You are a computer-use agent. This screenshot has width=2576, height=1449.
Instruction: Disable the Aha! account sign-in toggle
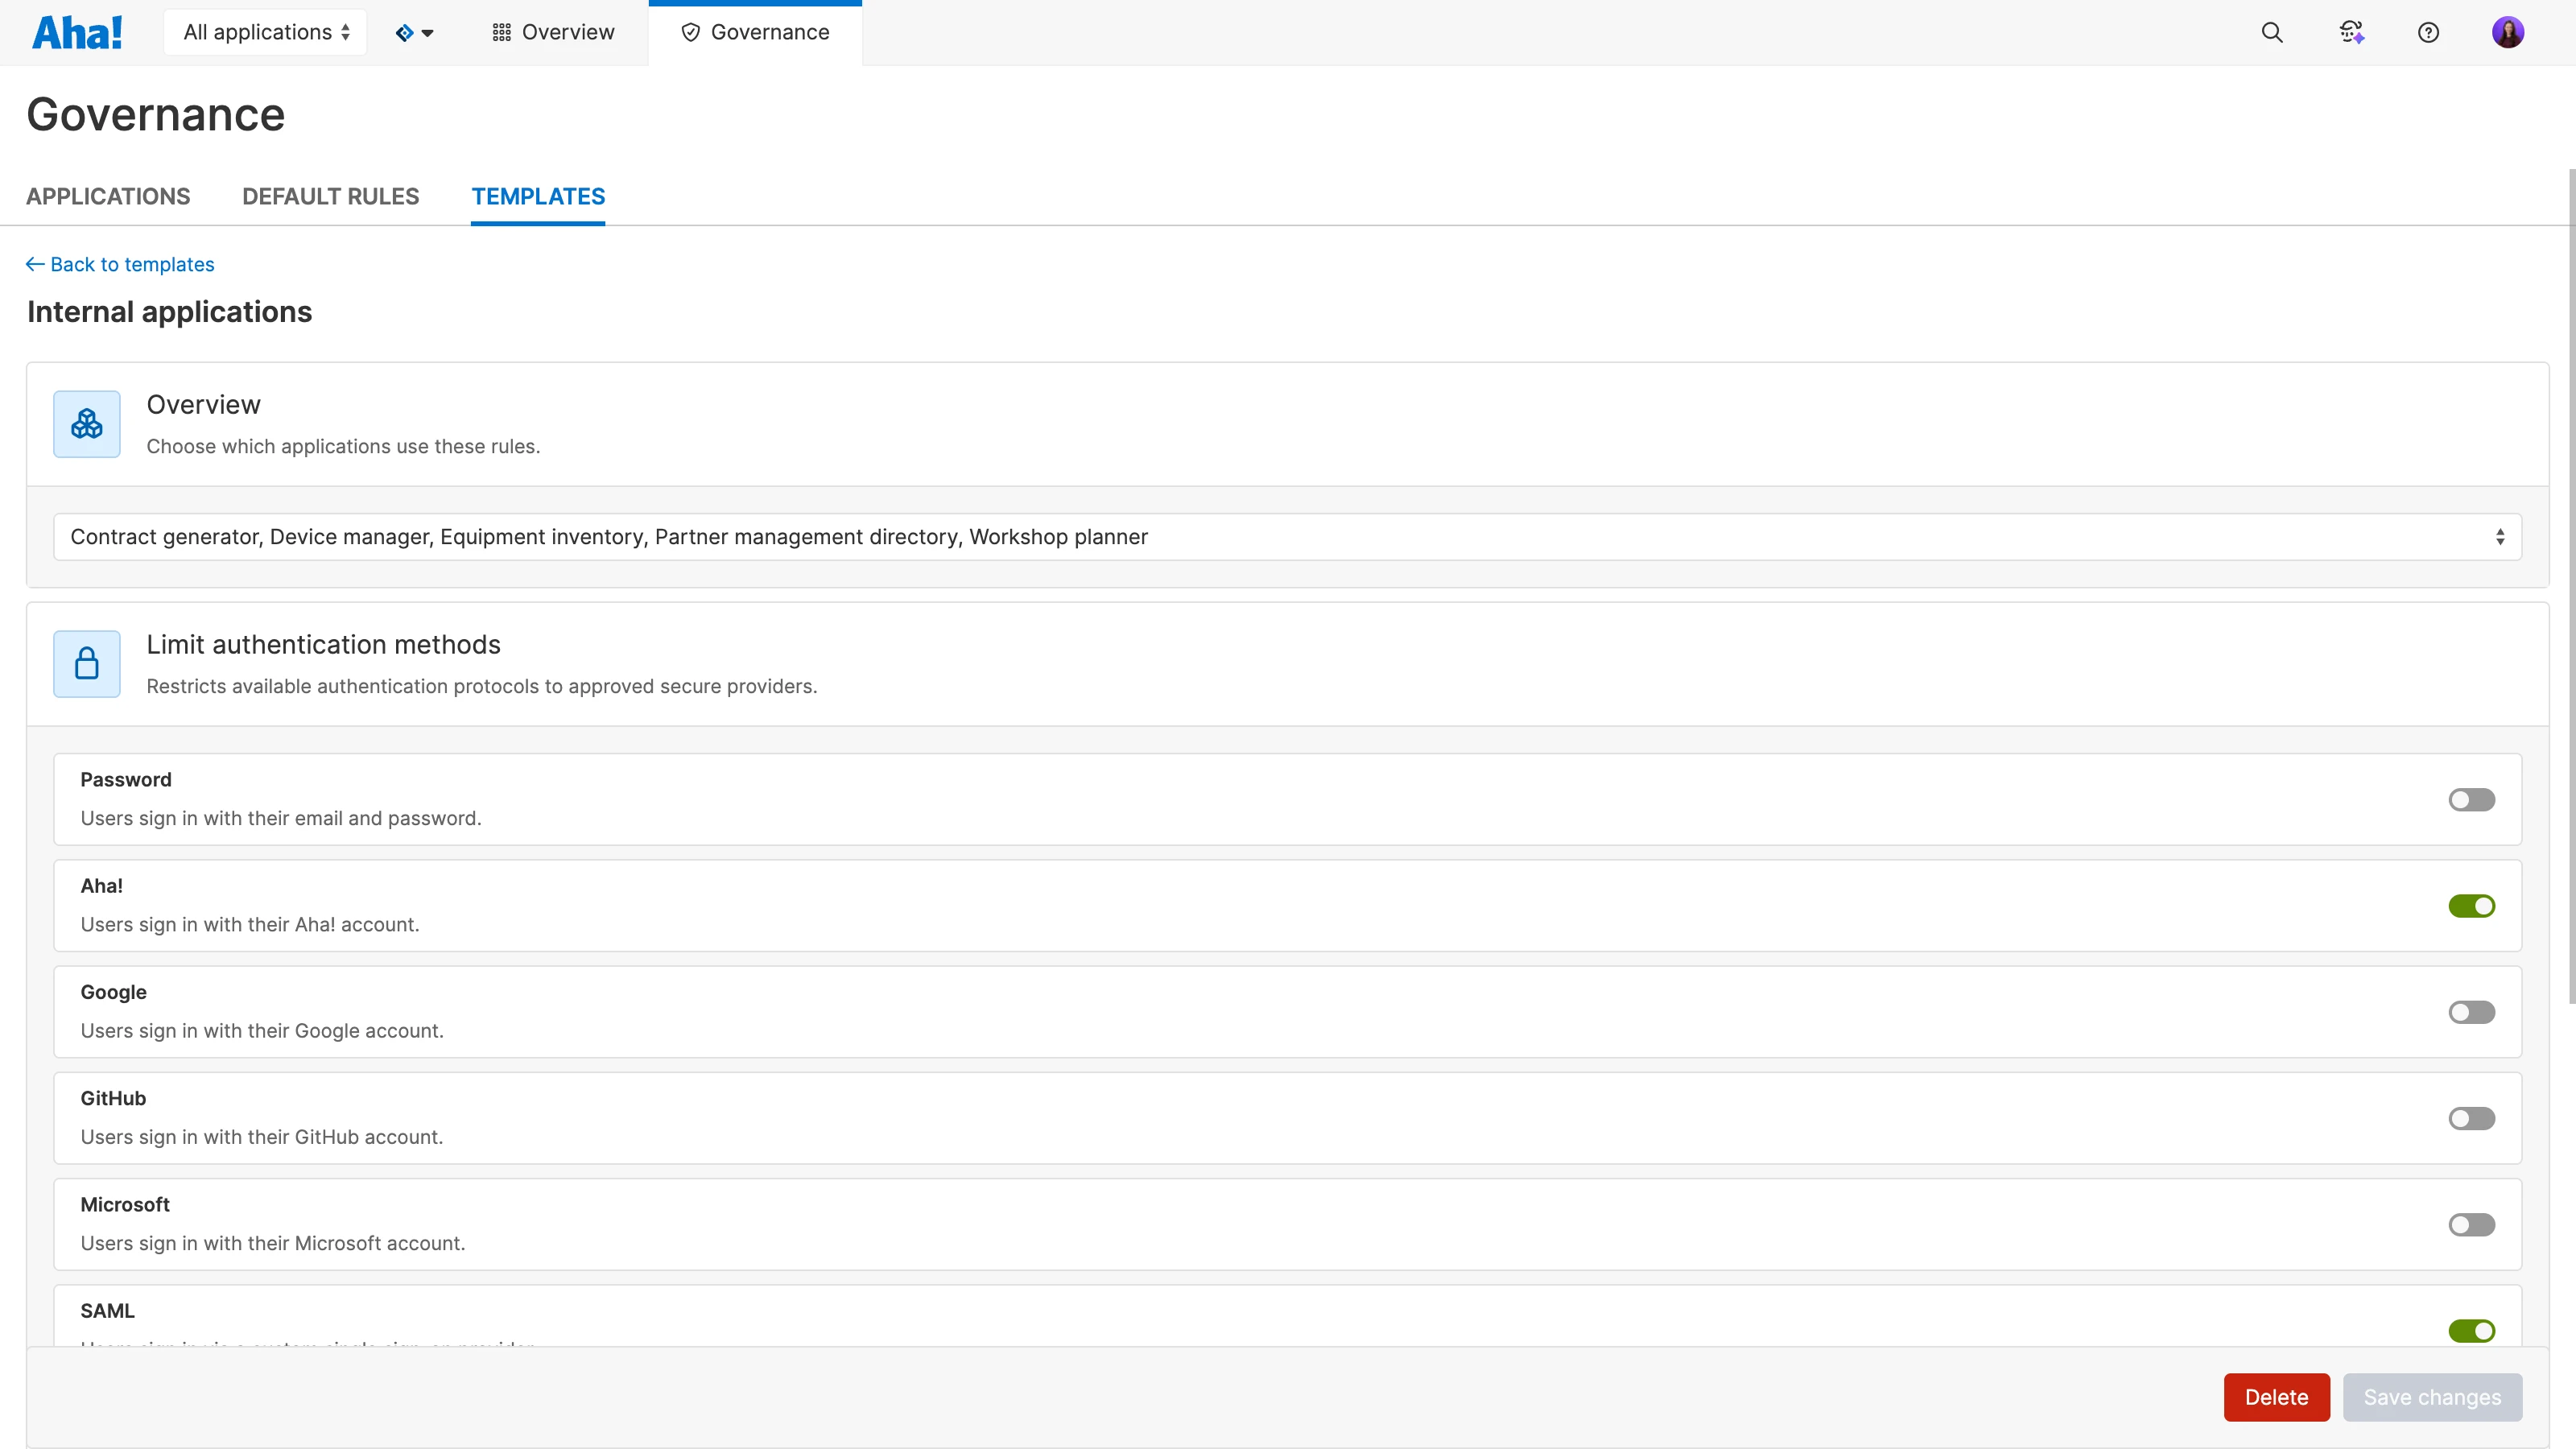coord(2471,906)
